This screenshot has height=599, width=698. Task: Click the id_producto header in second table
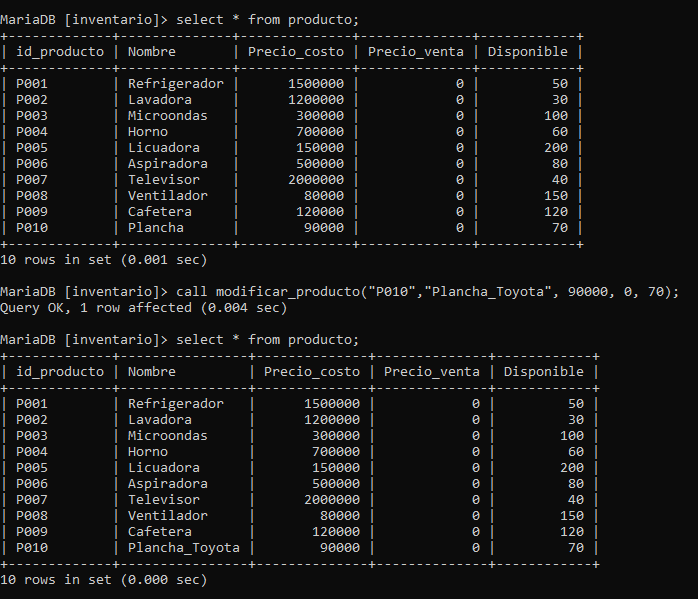[x=60, y=372]
